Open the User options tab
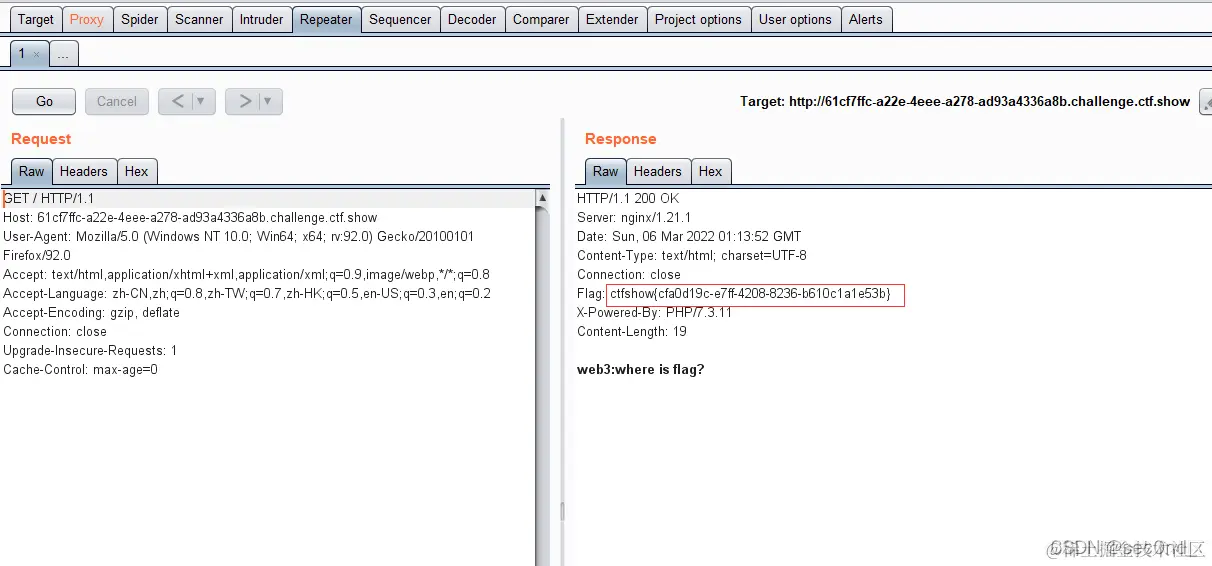The height and width of the screenshot is (566, 1212). coord(795,19)
